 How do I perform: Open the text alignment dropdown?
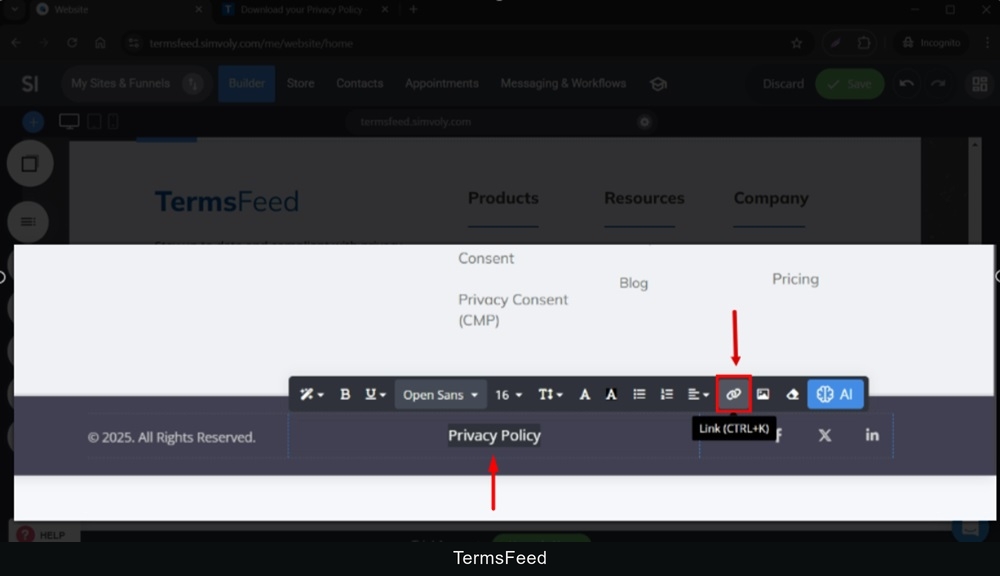point(698,395)
